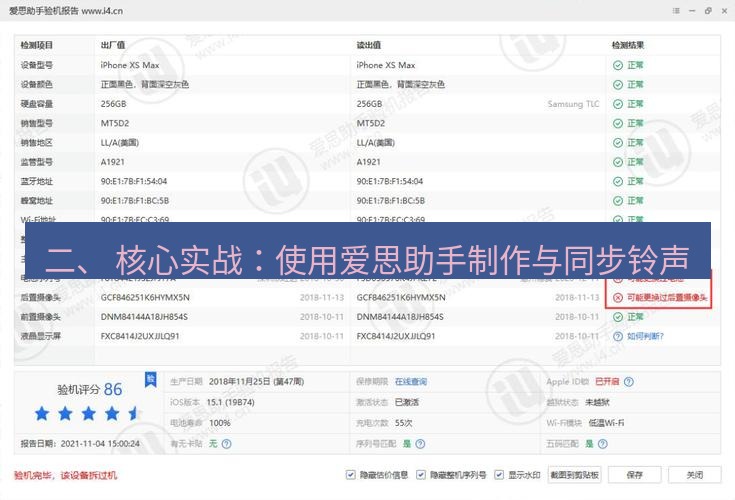Select factory cellular address 90:E1:7B:F1:BC:5B
Viewport: 735px width, 500px height.
pos(135,201)
